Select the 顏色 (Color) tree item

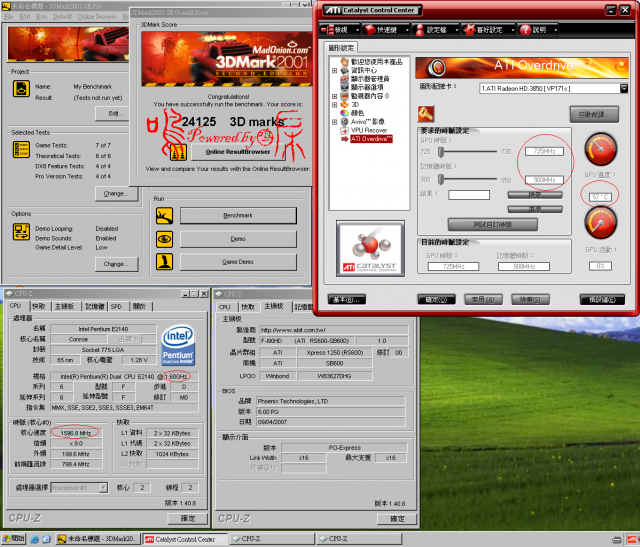pos(357,113)
